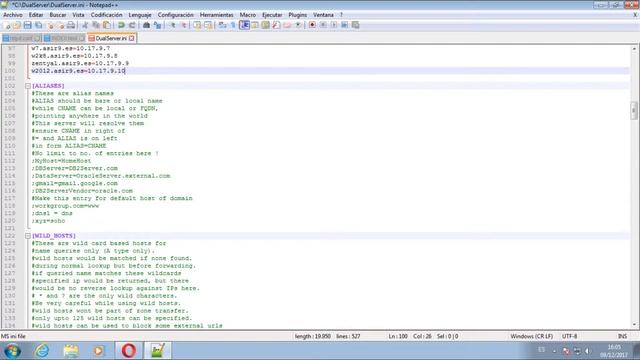Click the UTF-8 encoding status field
The height and width of the screenshot is (360, 640).
tap(569, 336)
